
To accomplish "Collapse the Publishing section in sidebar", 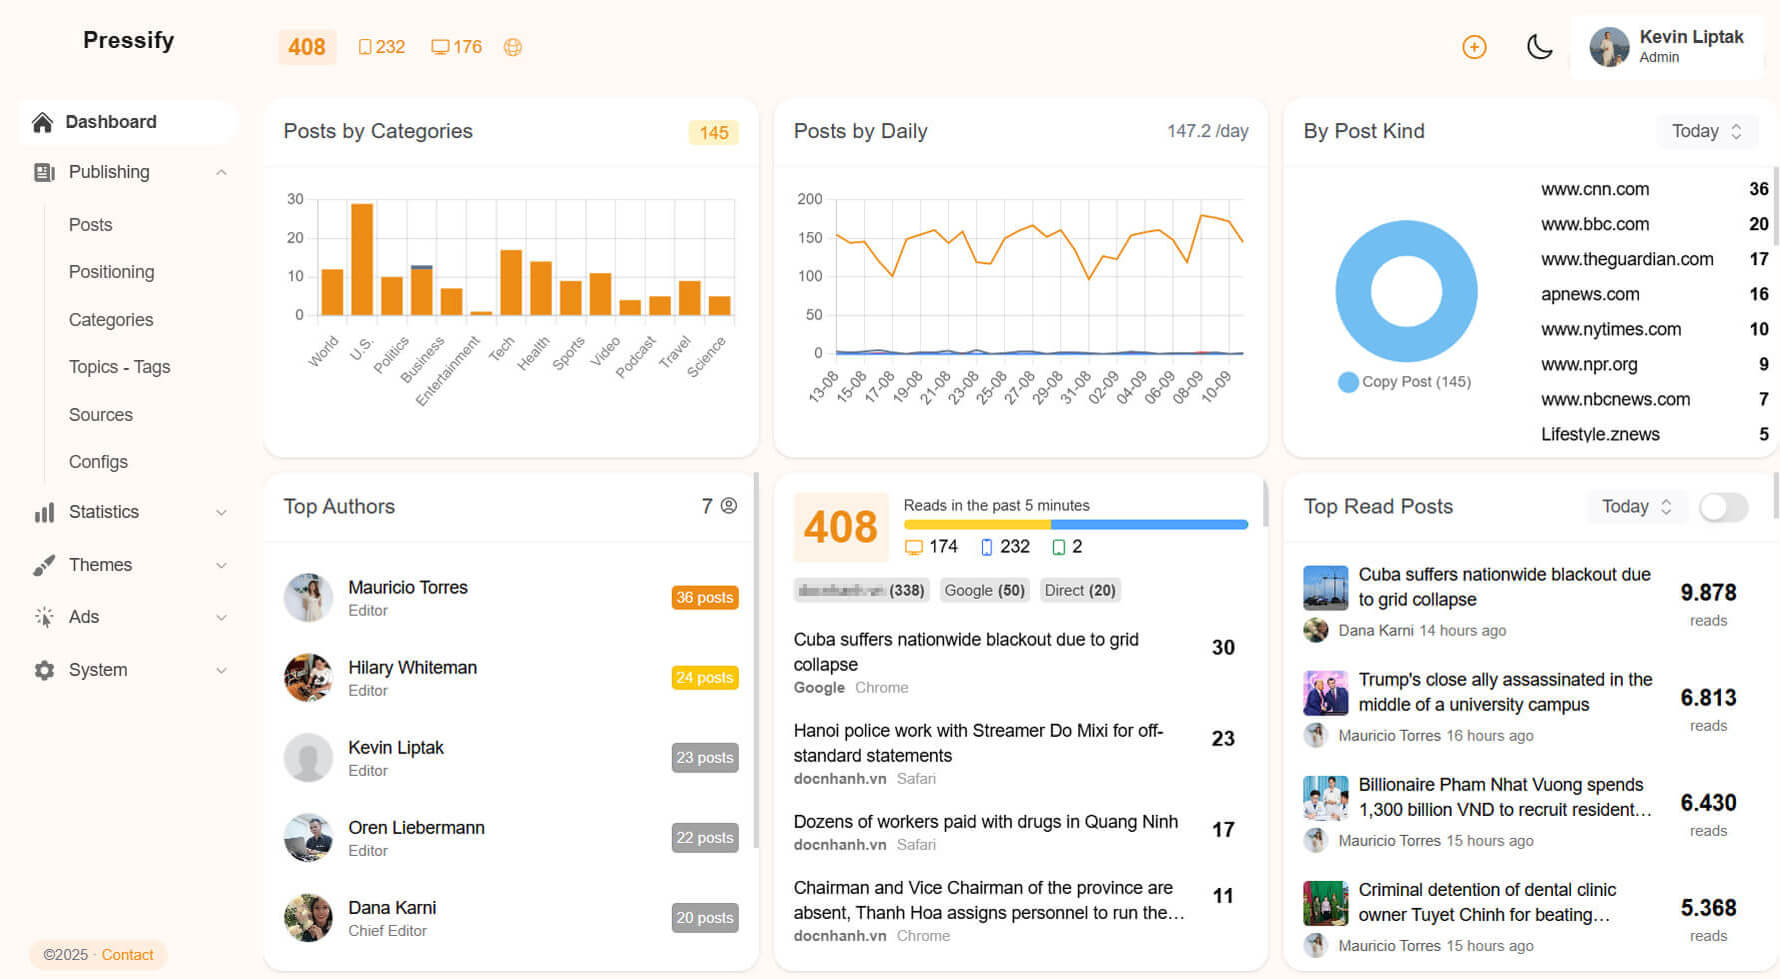I will click(222, 172).
